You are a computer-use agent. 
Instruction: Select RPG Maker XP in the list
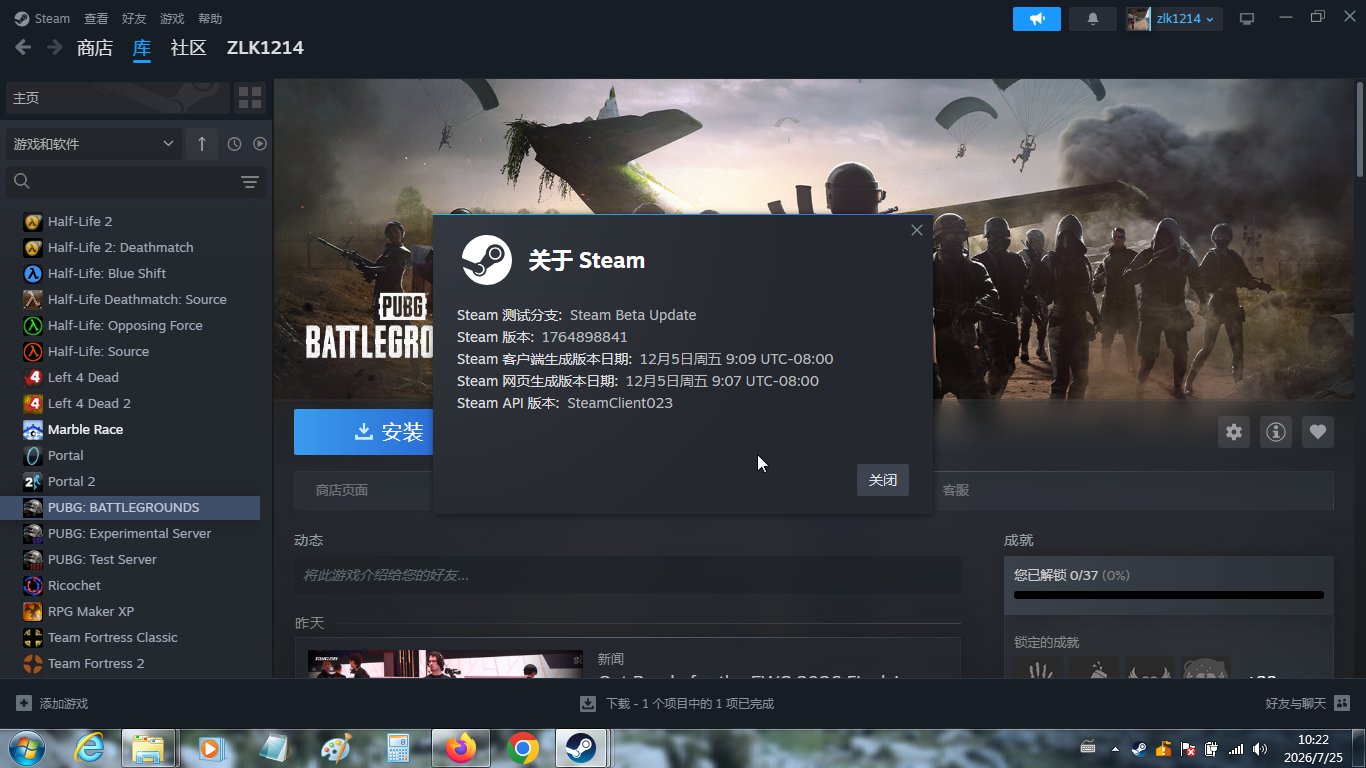pos(132,611)
